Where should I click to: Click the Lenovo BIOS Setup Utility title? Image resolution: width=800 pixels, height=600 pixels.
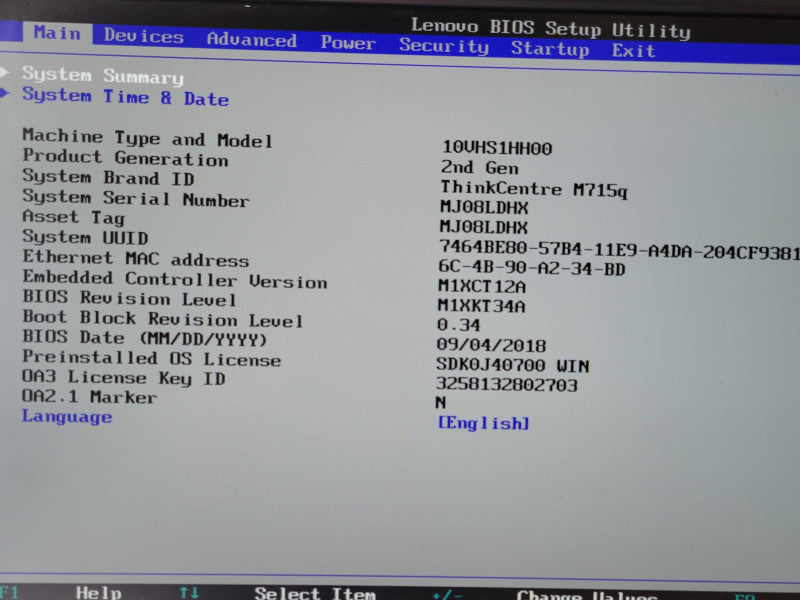click(x=551, y=28)
